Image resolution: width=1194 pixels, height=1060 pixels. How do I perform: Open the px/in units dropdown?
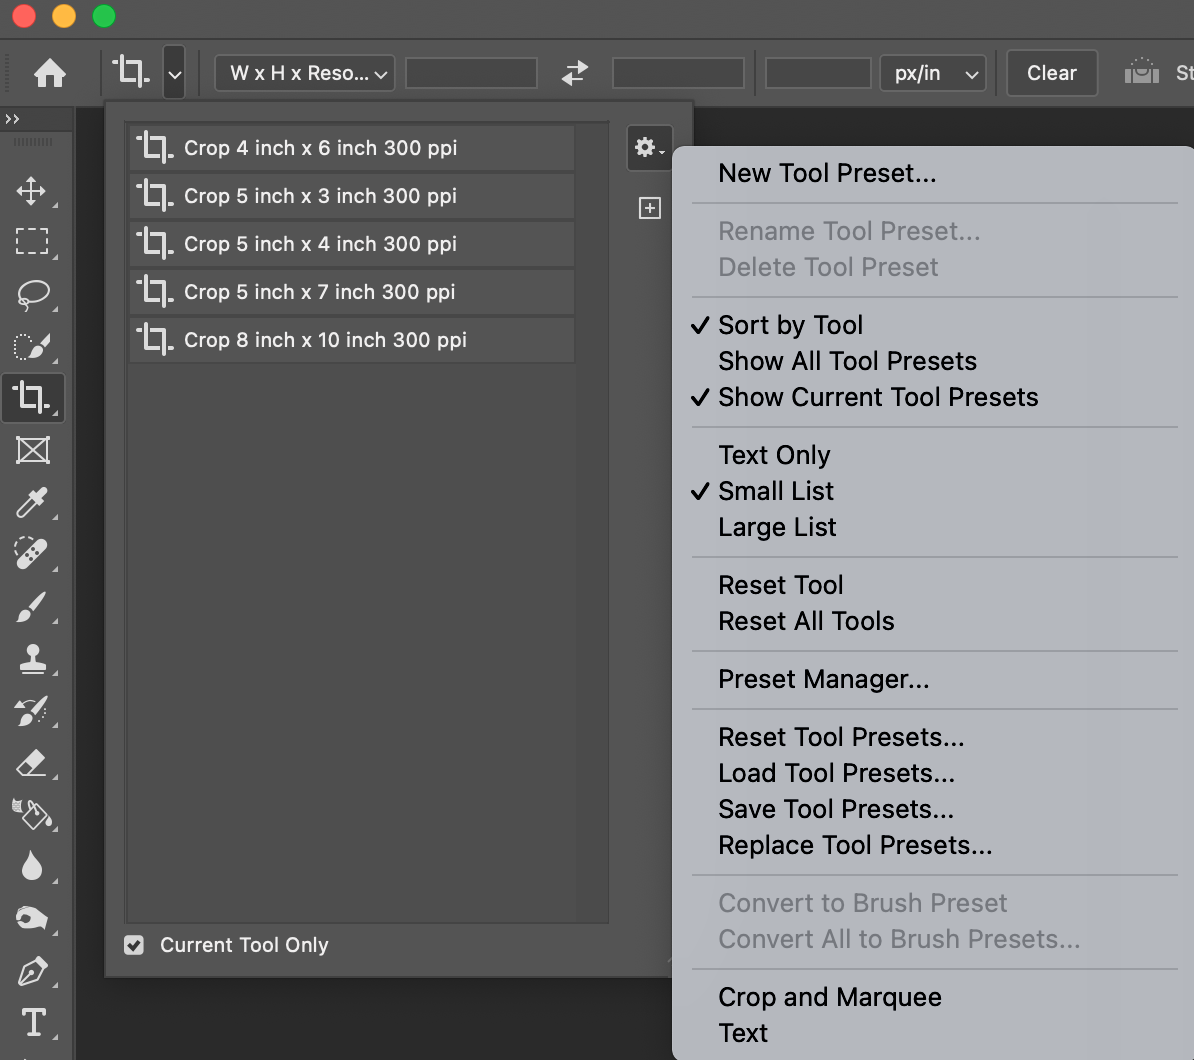[x=932, y=73]
